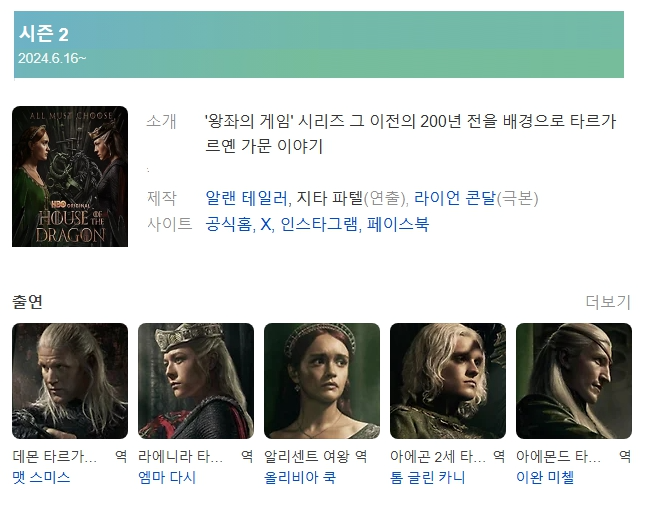This screenshot has width=669, height=511.
Task: Open the 페이스북 link
Action: tap(398, 224)
